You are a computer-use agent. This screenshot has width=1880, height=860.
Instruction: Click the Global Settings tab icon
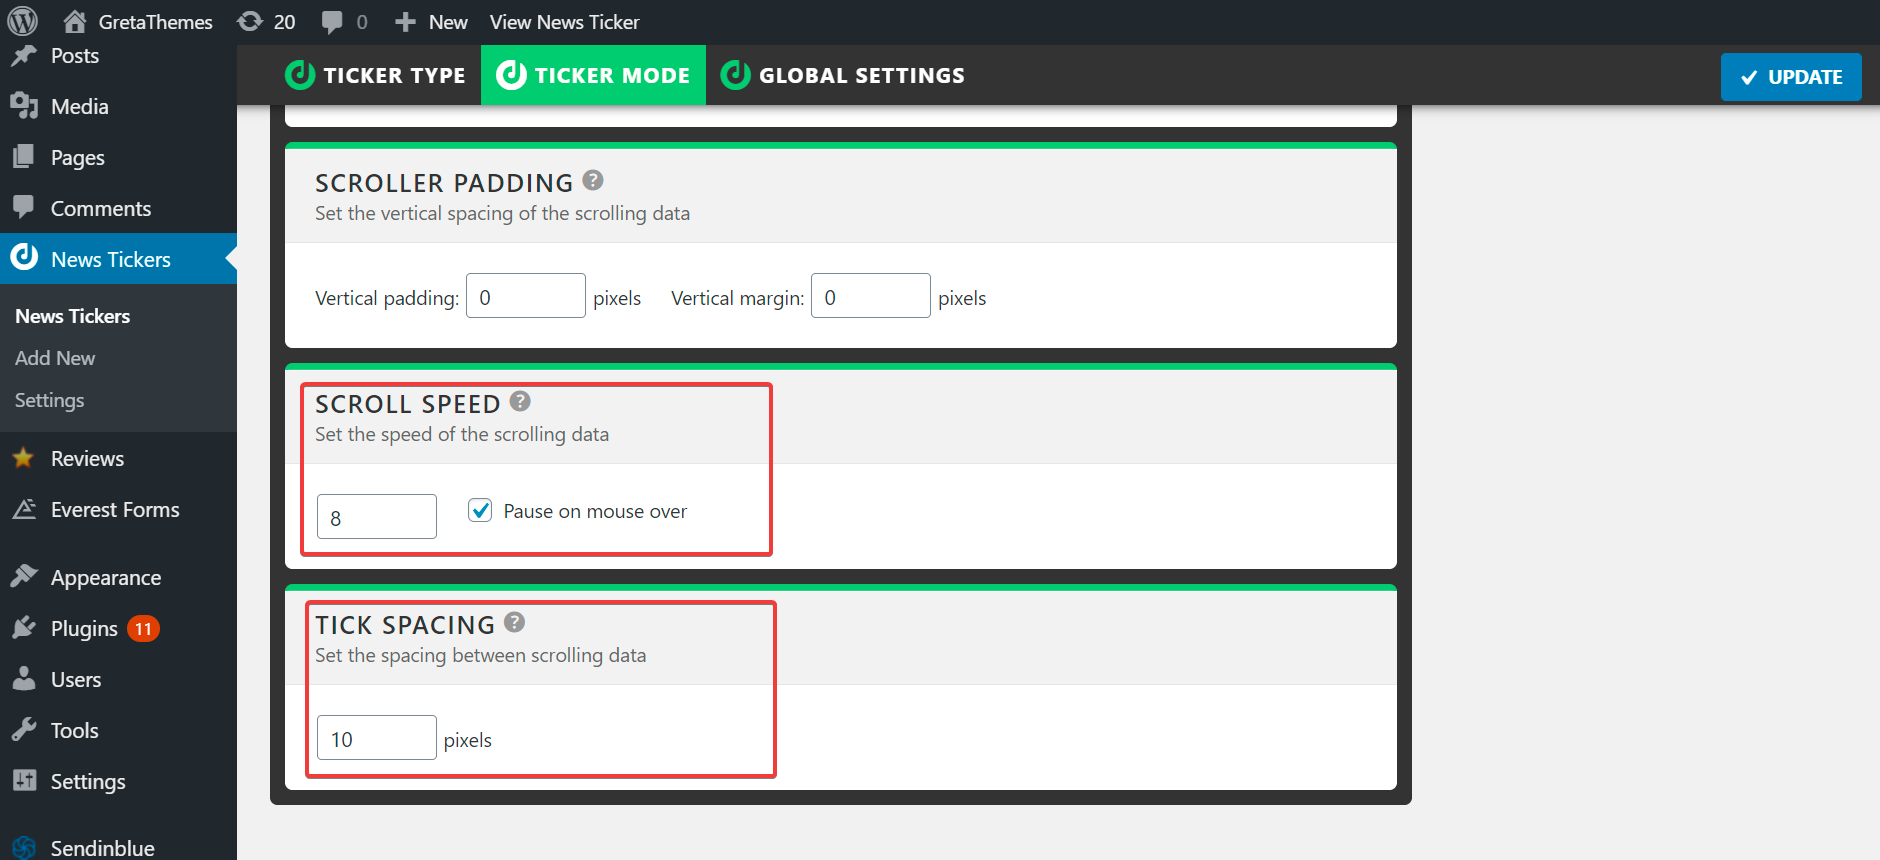(x=736, y=75)
